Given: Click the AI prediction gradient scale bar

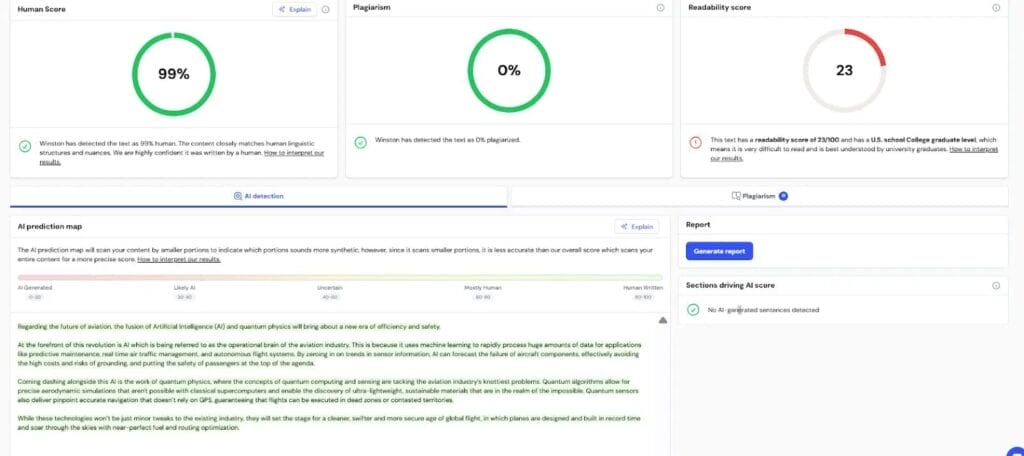Looking at the screenshot, I should 340,277.
